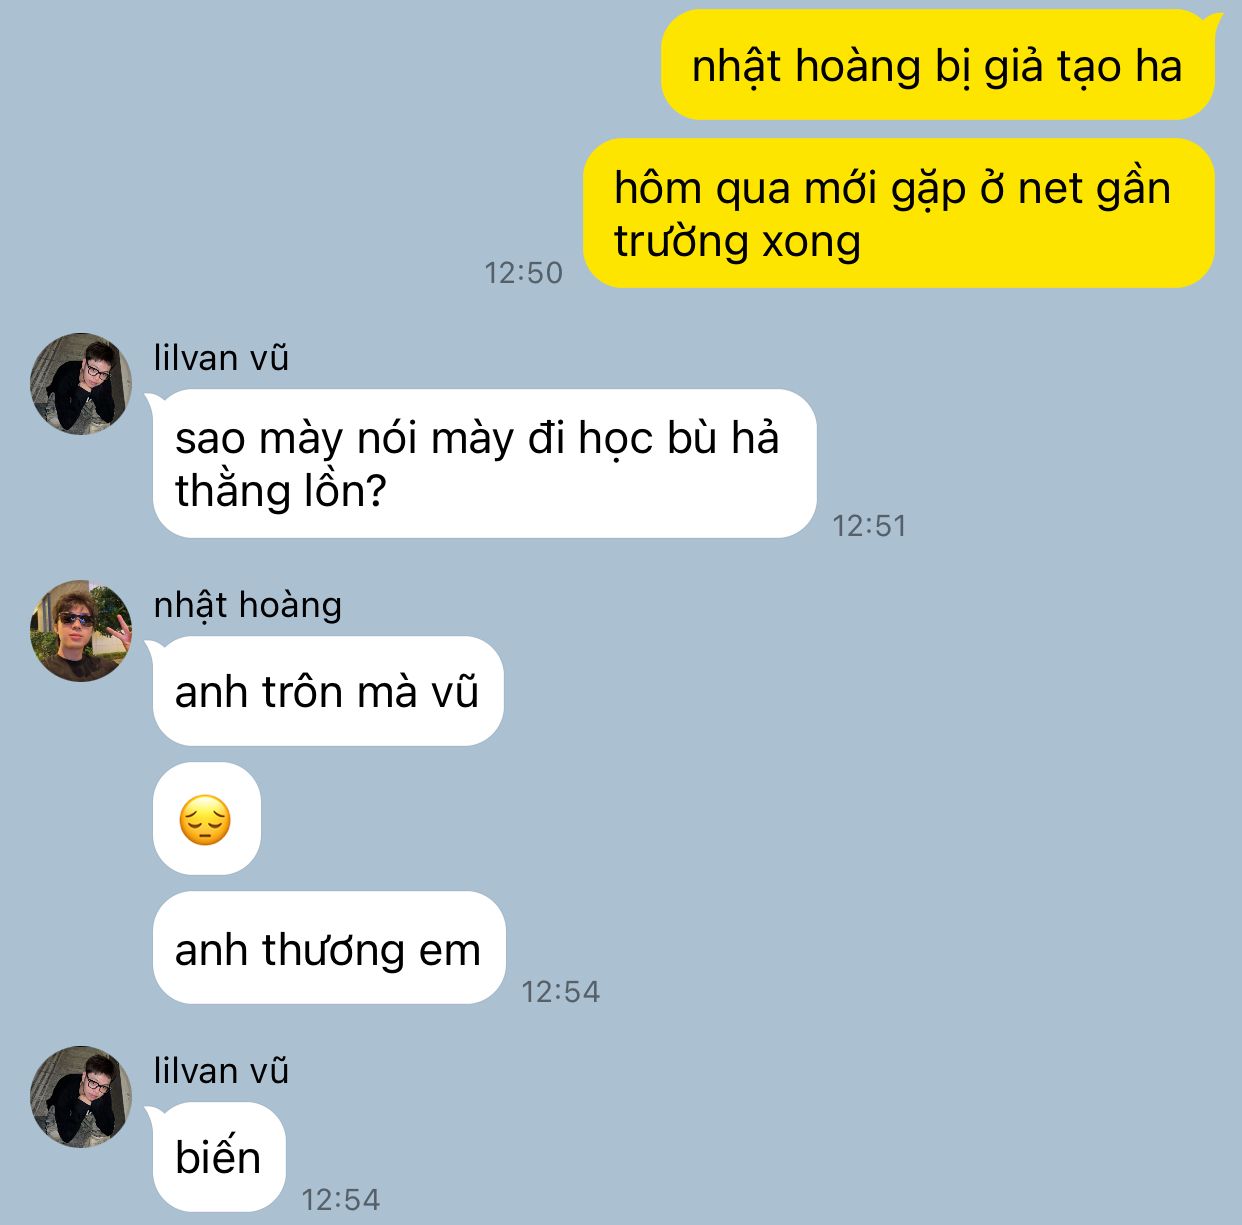The width and height of the screenshot is (1242, 1225).
Task: Tap the 12:50 timestamp beside yellow message
Action: click(x=524, y=272)
